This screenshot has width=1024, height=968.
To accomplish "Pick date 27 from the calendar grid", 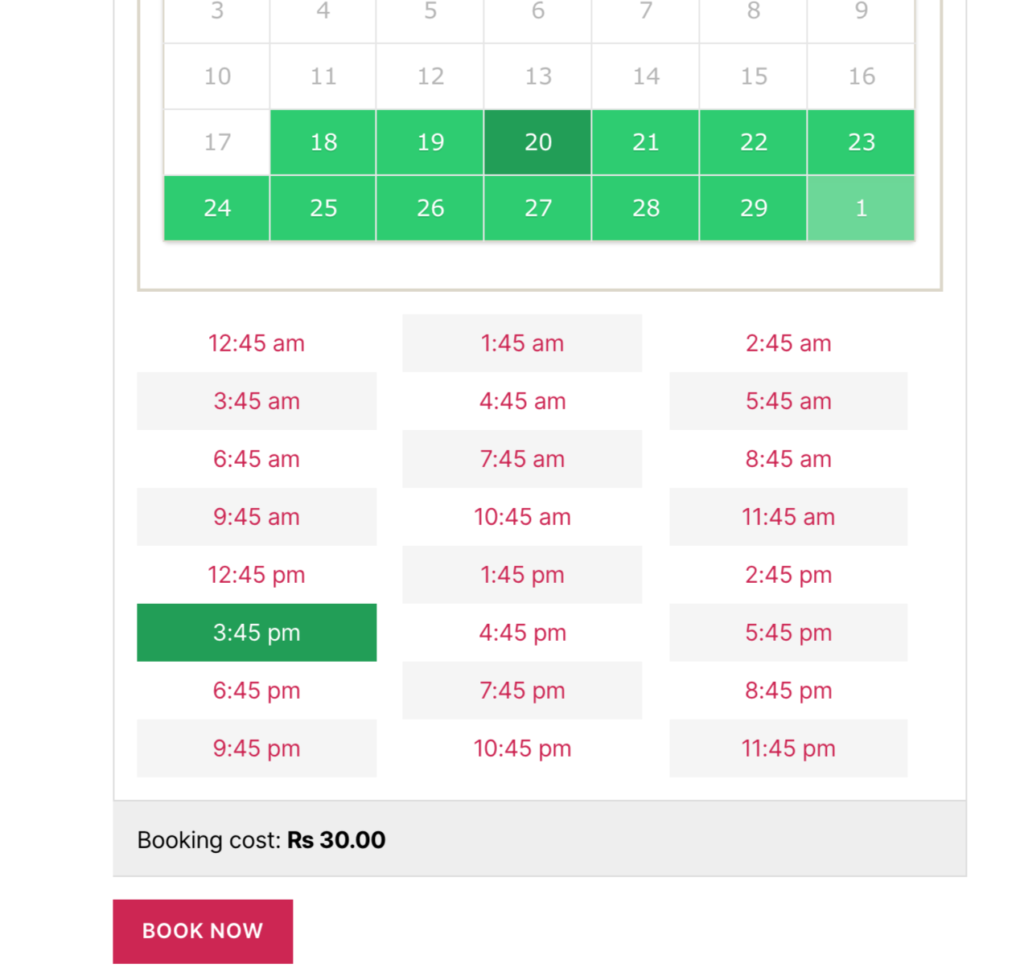I will tap(537, 208).
